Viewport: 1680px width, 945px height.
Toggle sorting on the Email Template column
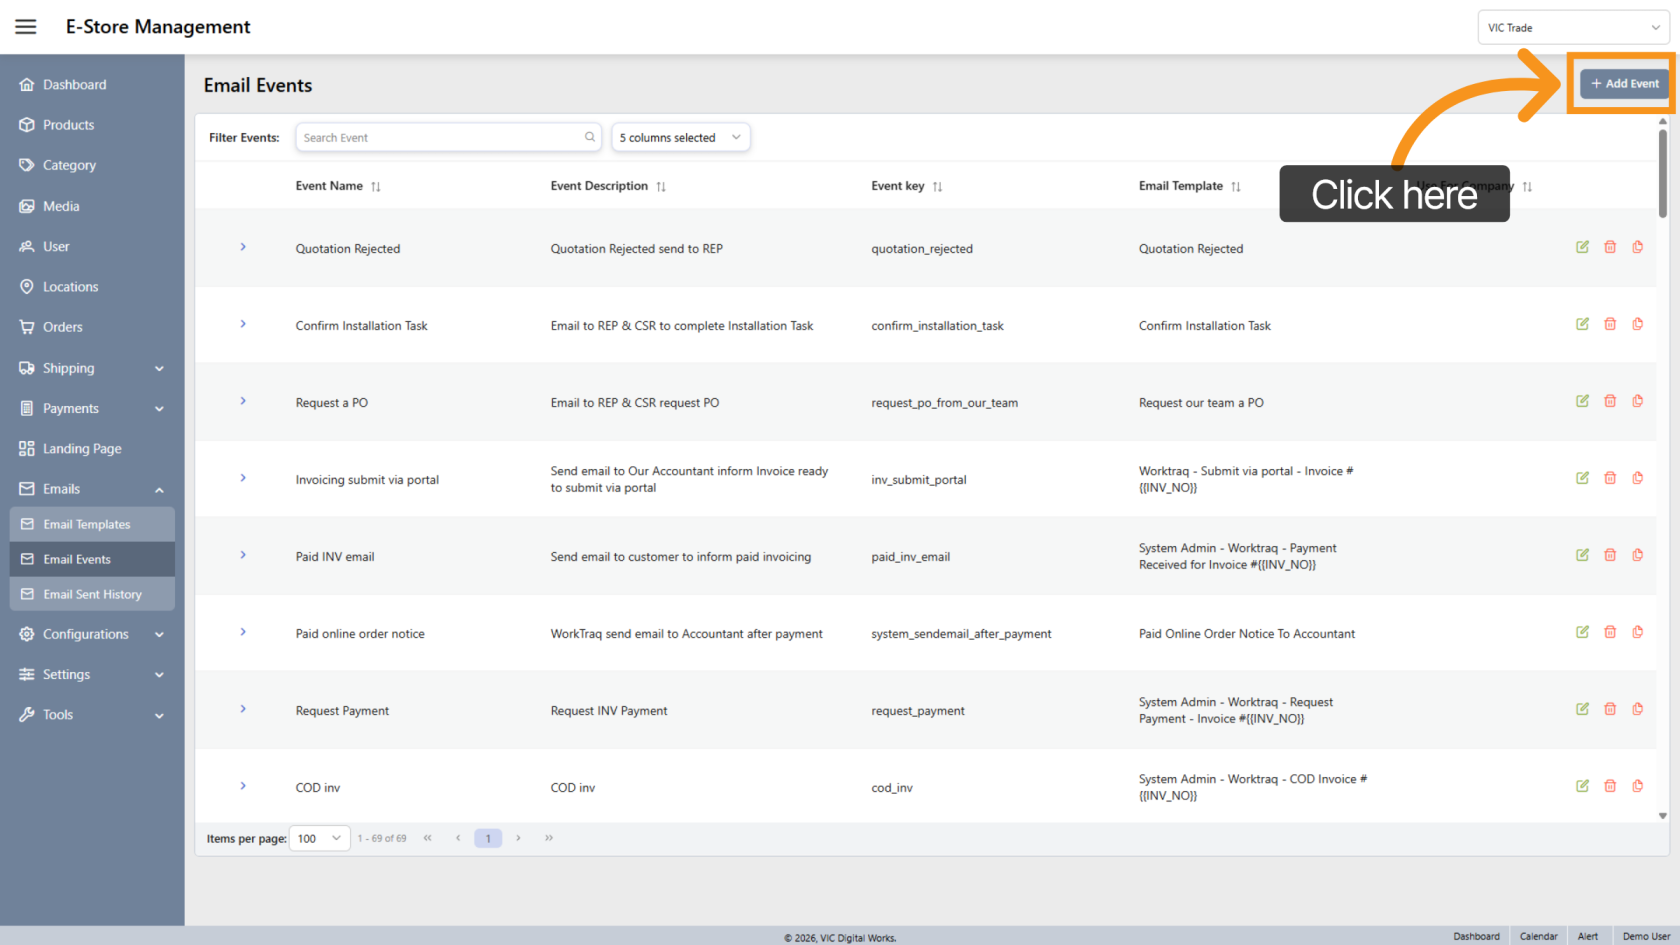(x=1237, y=186)
